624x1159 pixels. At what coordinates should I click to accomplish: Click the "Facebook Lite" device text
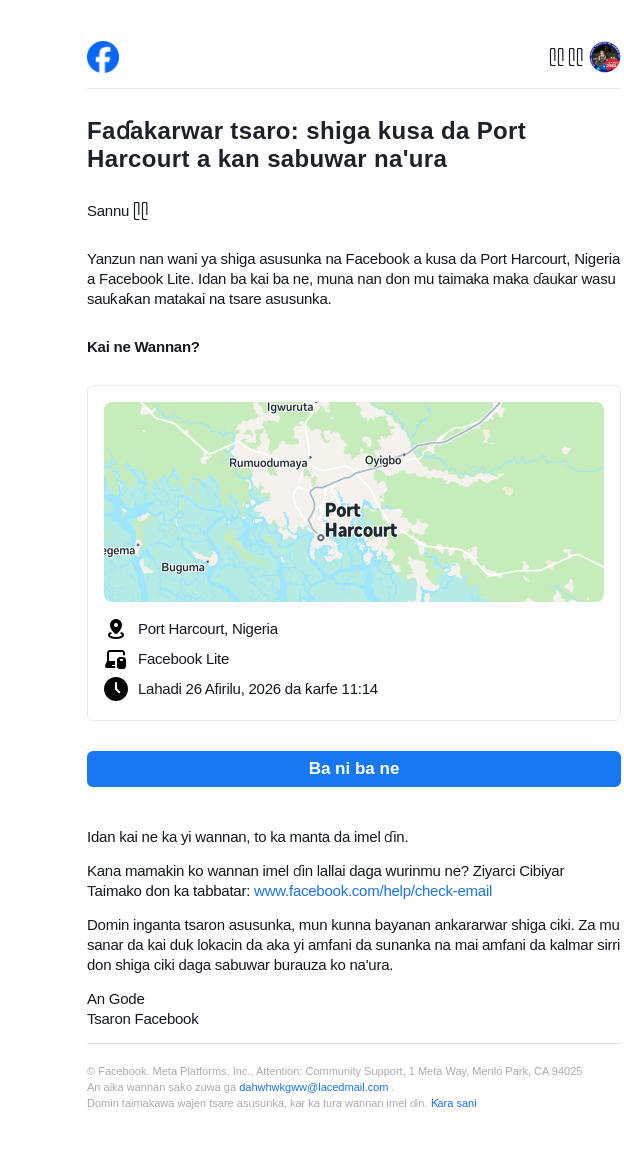pos(183,659)
